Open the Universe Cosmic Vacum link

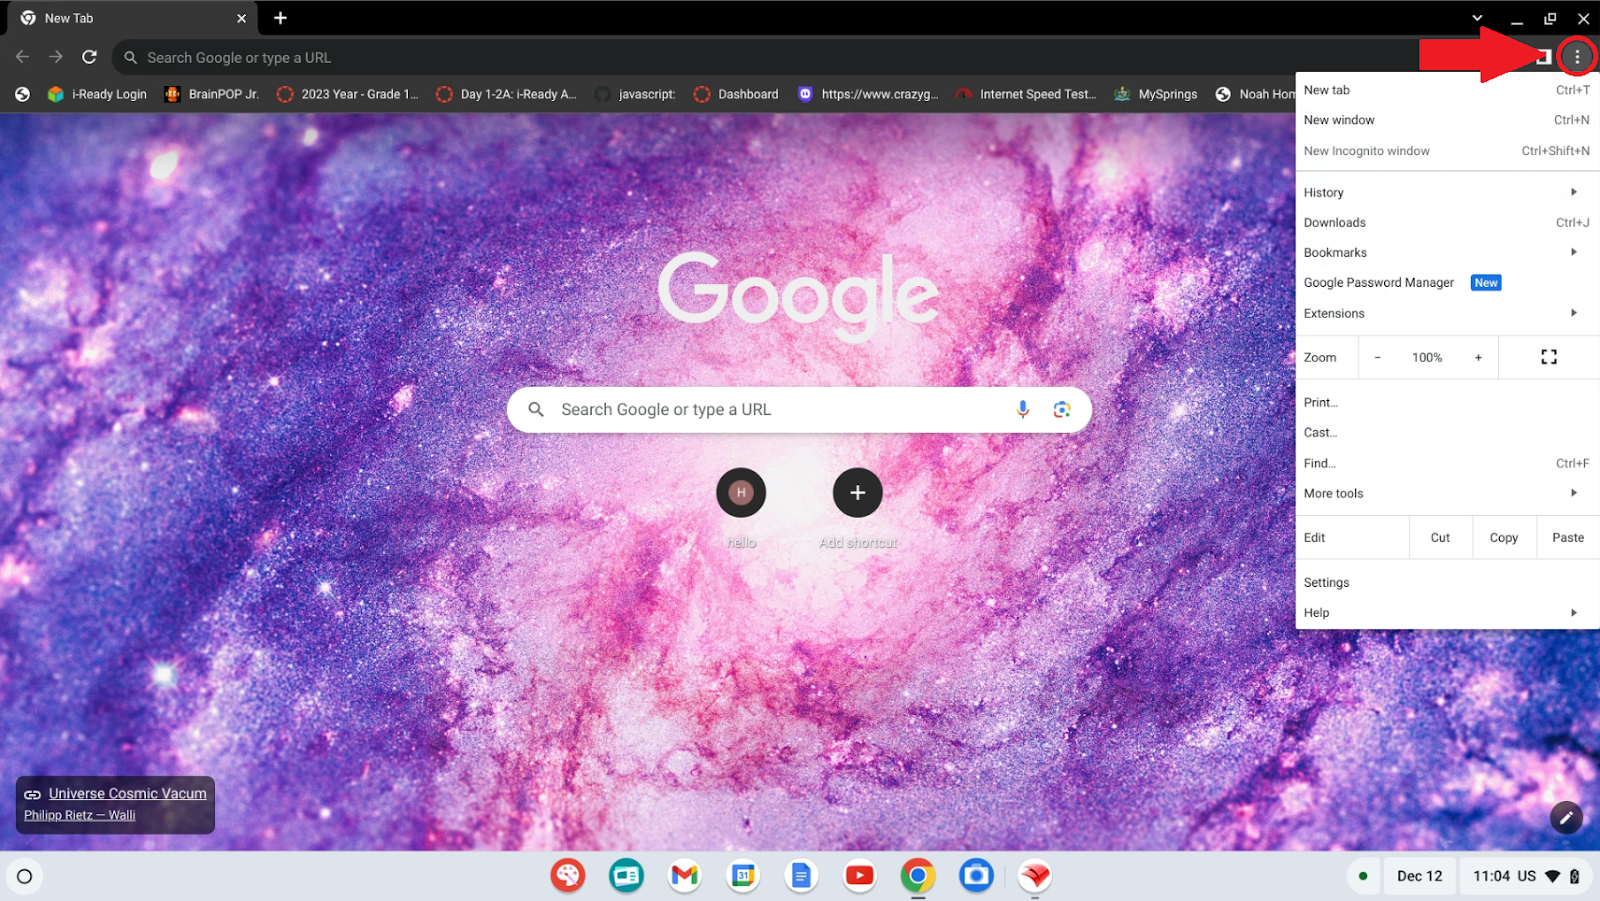tap(127, 793)
